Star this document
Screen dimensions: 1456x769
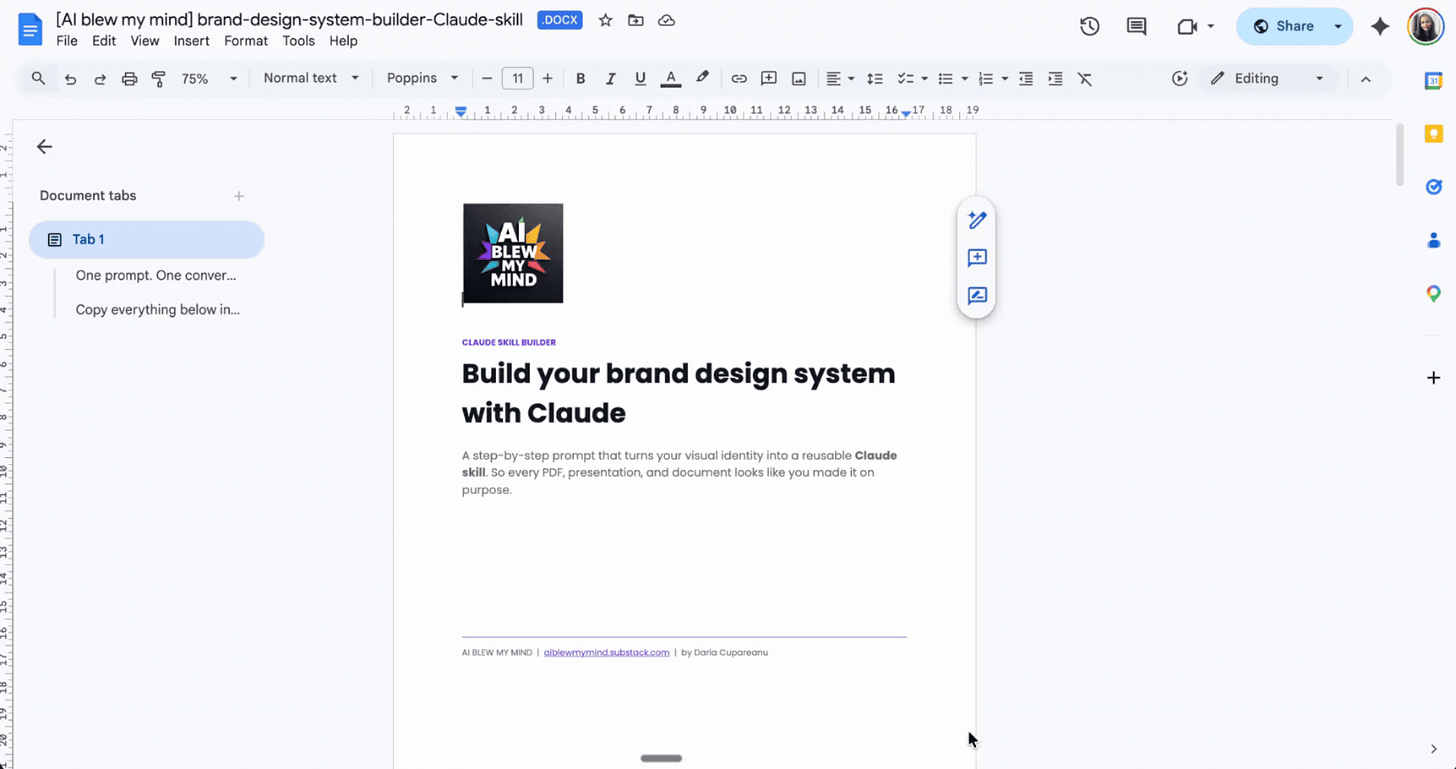[x=605, y=20]
